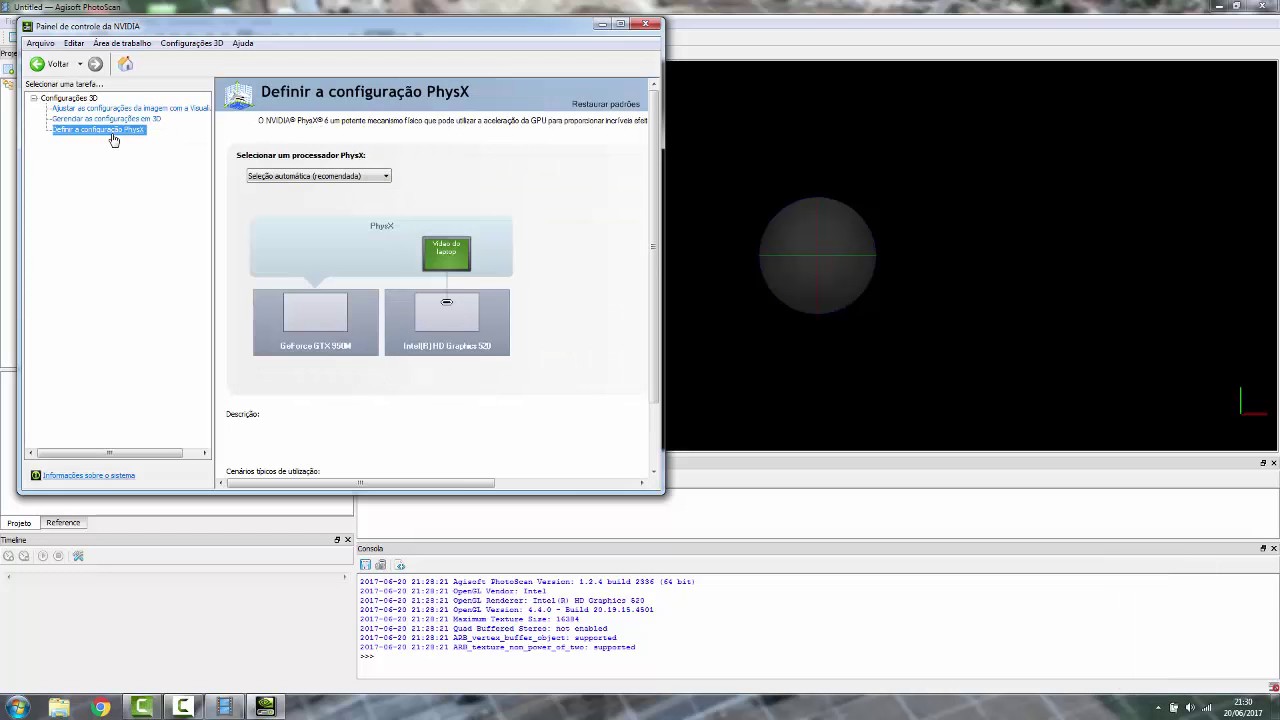Click the taskbar network signal icon
The height and width of the screenshot is (720, 1280).
click(x=1207, y=708)
